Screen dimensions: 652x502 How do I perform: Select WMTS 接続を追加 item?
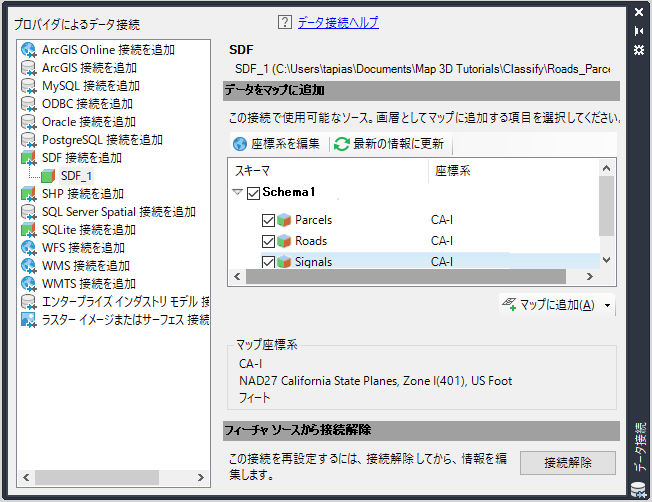(x=89, y=283)
